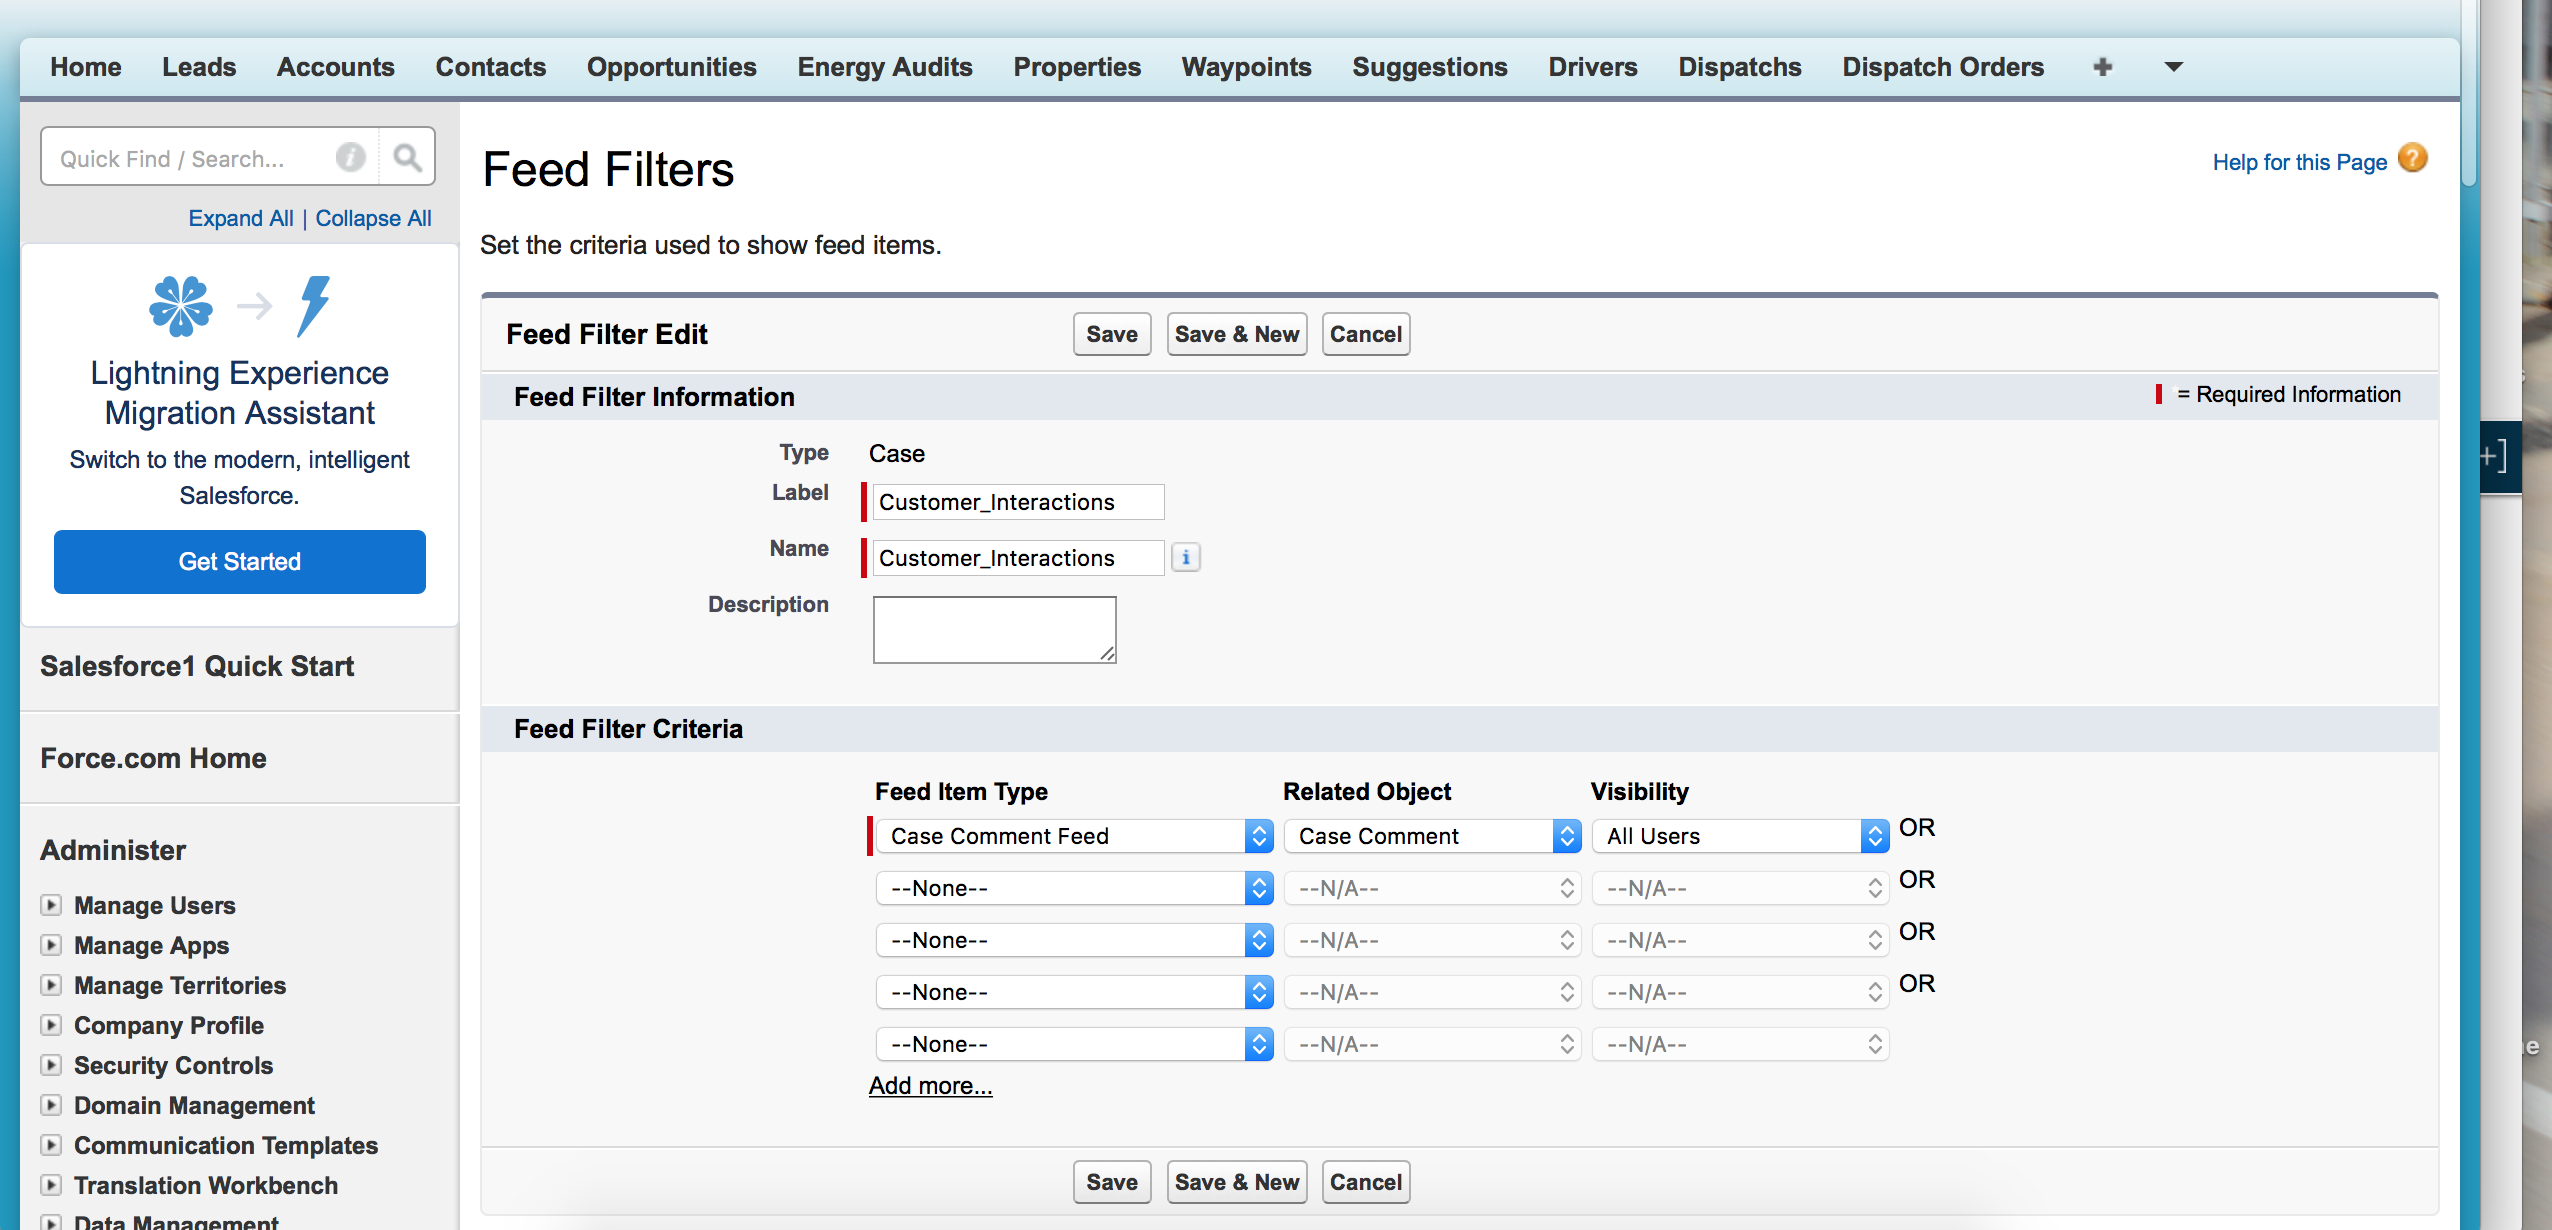Screen dimensions: 2552x1230
Task: Click the Add more... link
Action: [x=930, y=1086]
